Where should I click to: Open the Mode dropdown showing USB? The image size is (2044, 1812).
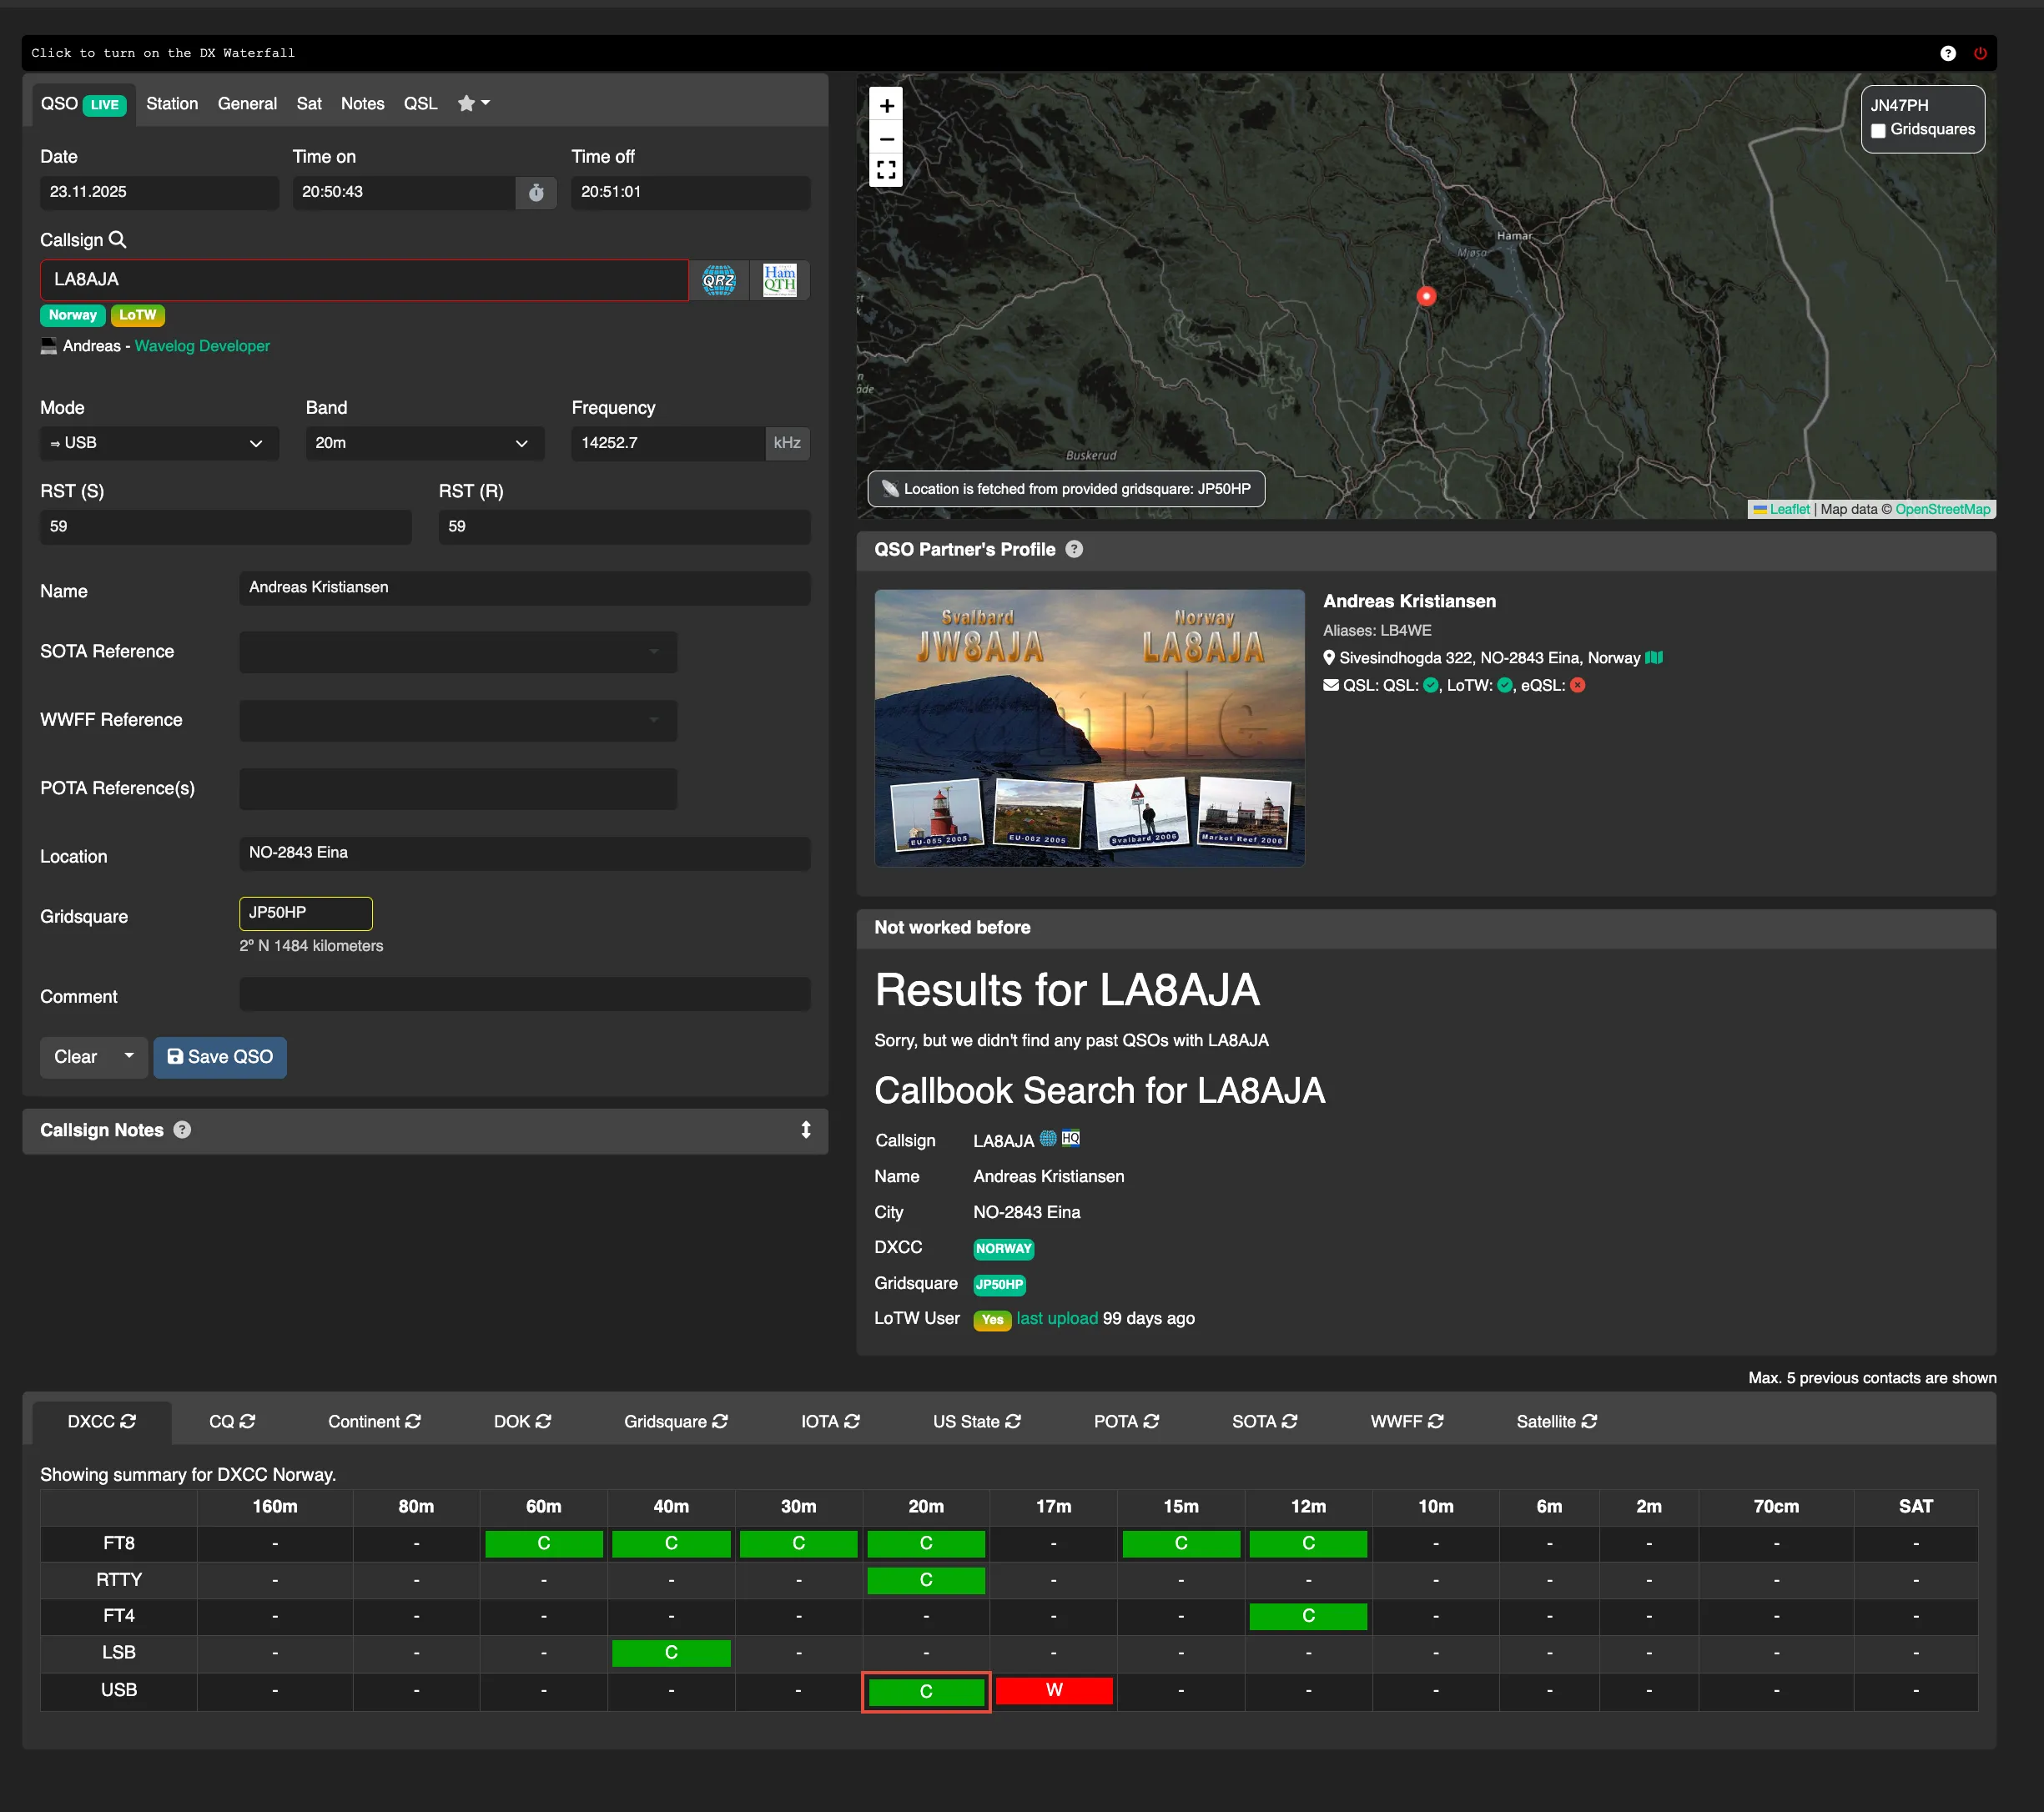(x=158, y=443)
